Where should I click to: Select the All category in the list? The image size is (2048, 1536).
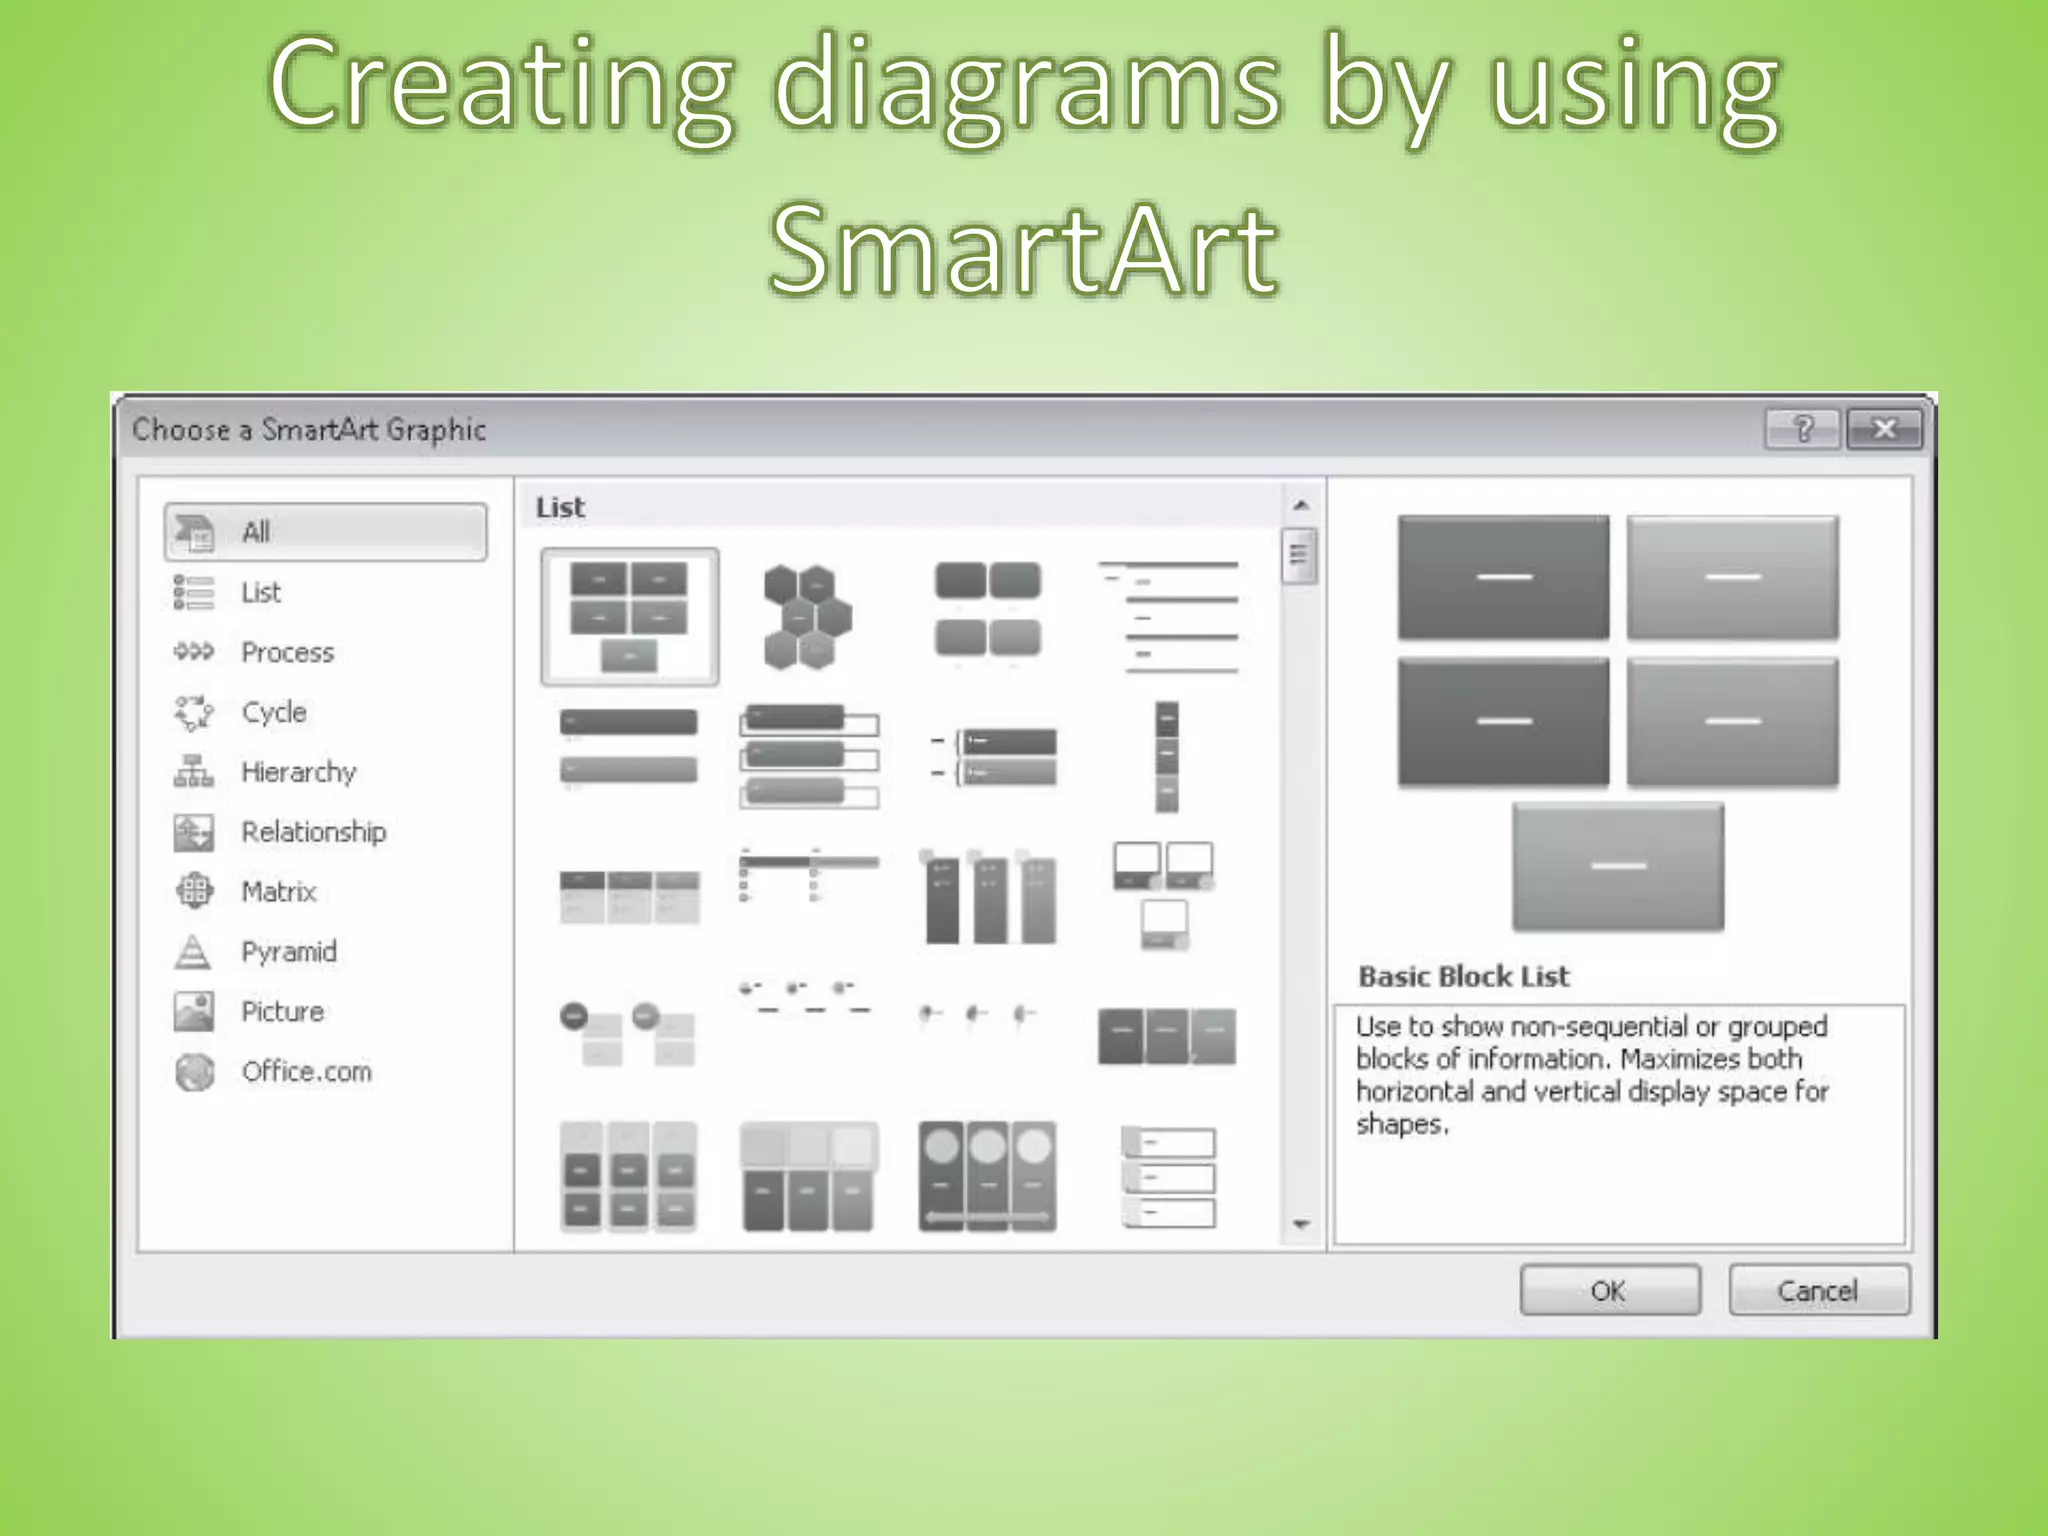pos(325,532)
